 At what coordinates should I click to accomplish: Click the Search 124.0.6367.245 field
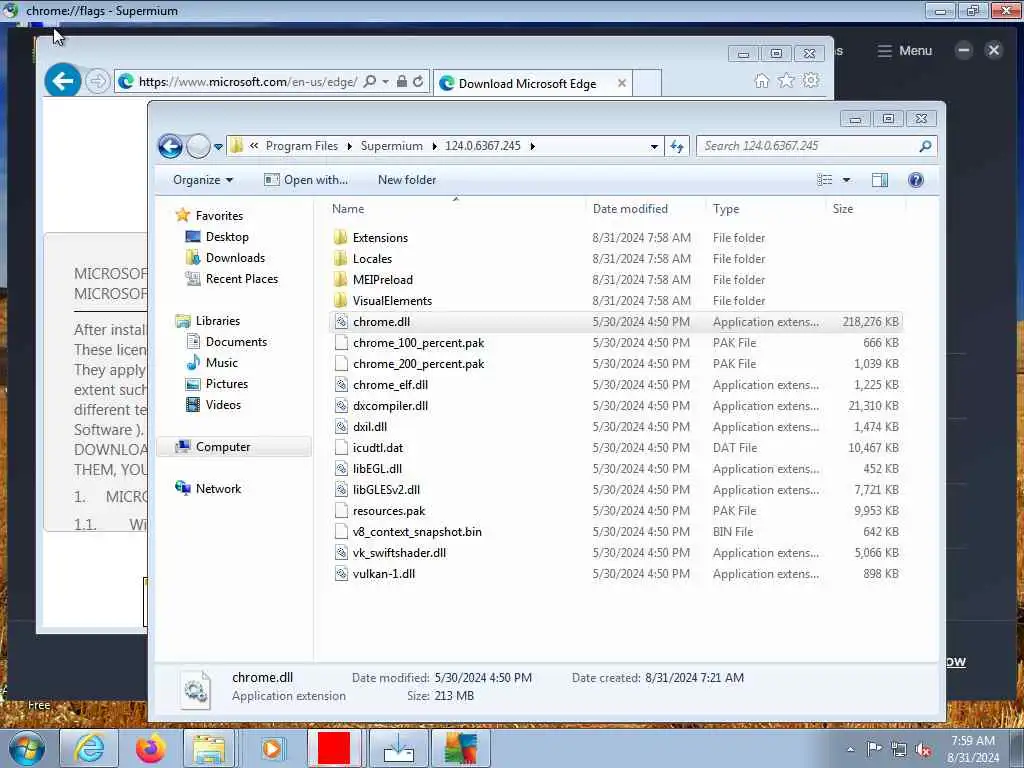tap(816, 146)
